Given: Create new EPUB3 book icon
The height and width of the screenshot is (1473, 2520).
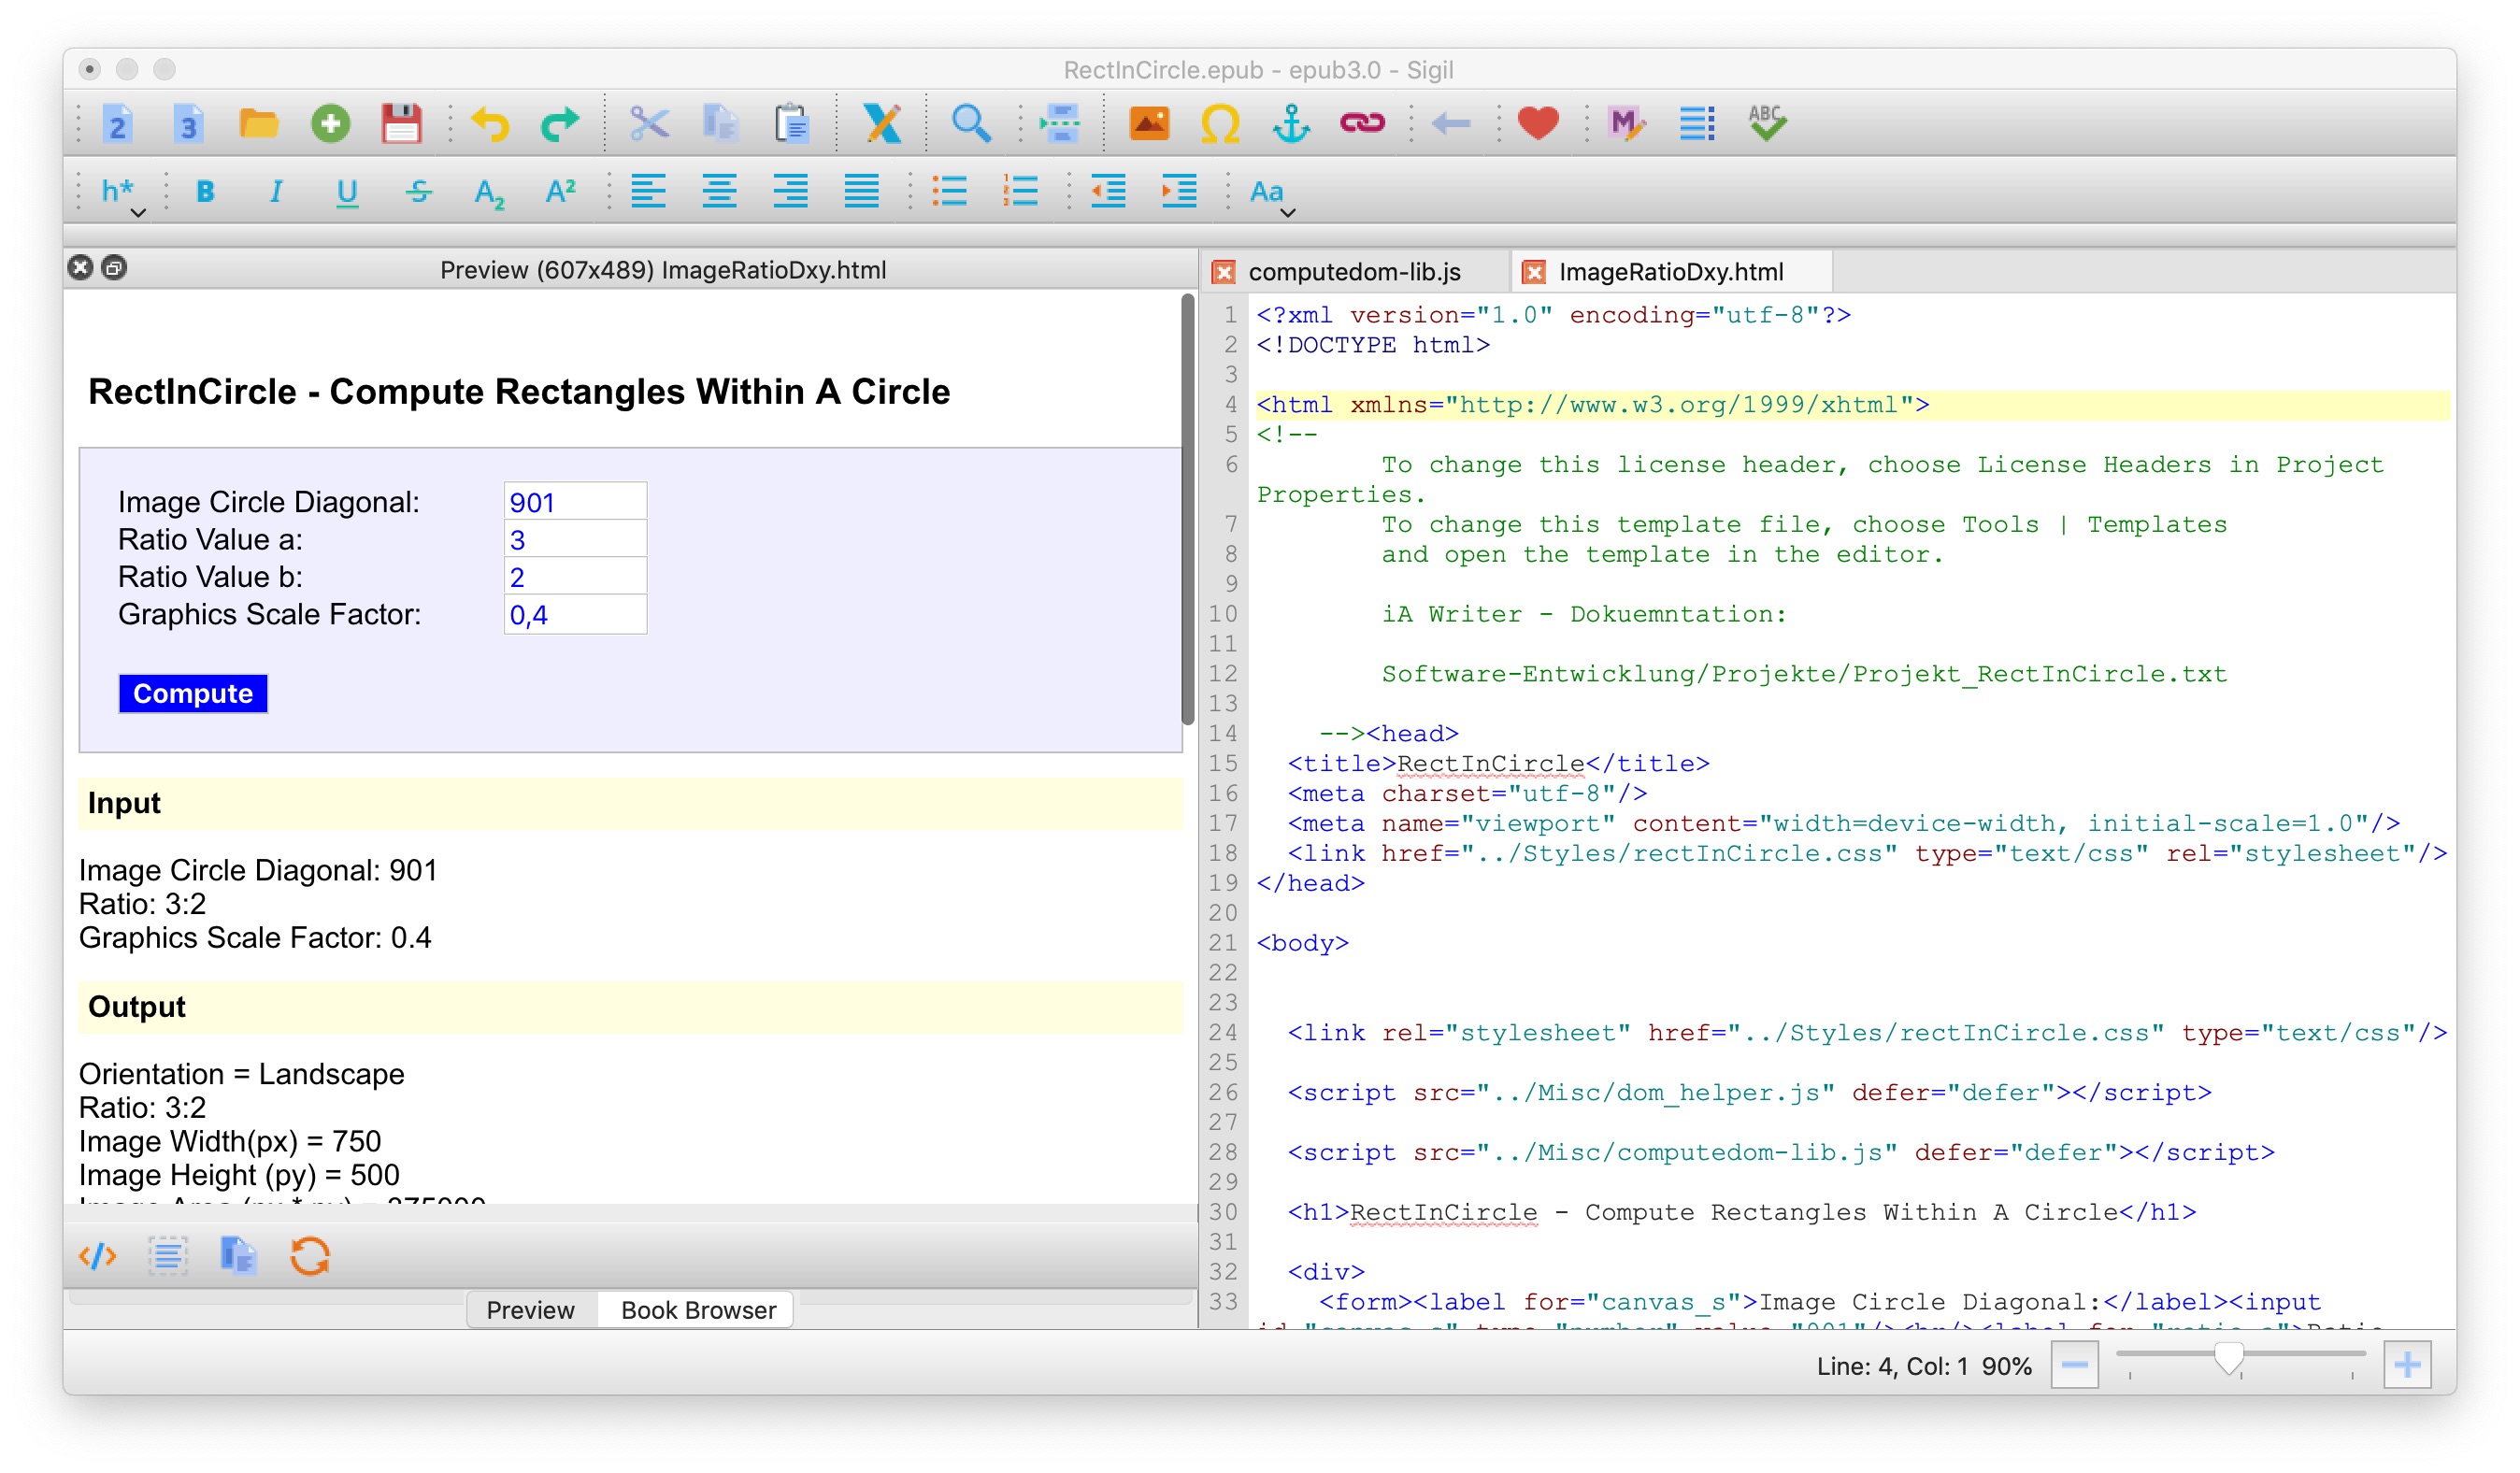Looking at the screenshot, I should [x=188, y=124].
